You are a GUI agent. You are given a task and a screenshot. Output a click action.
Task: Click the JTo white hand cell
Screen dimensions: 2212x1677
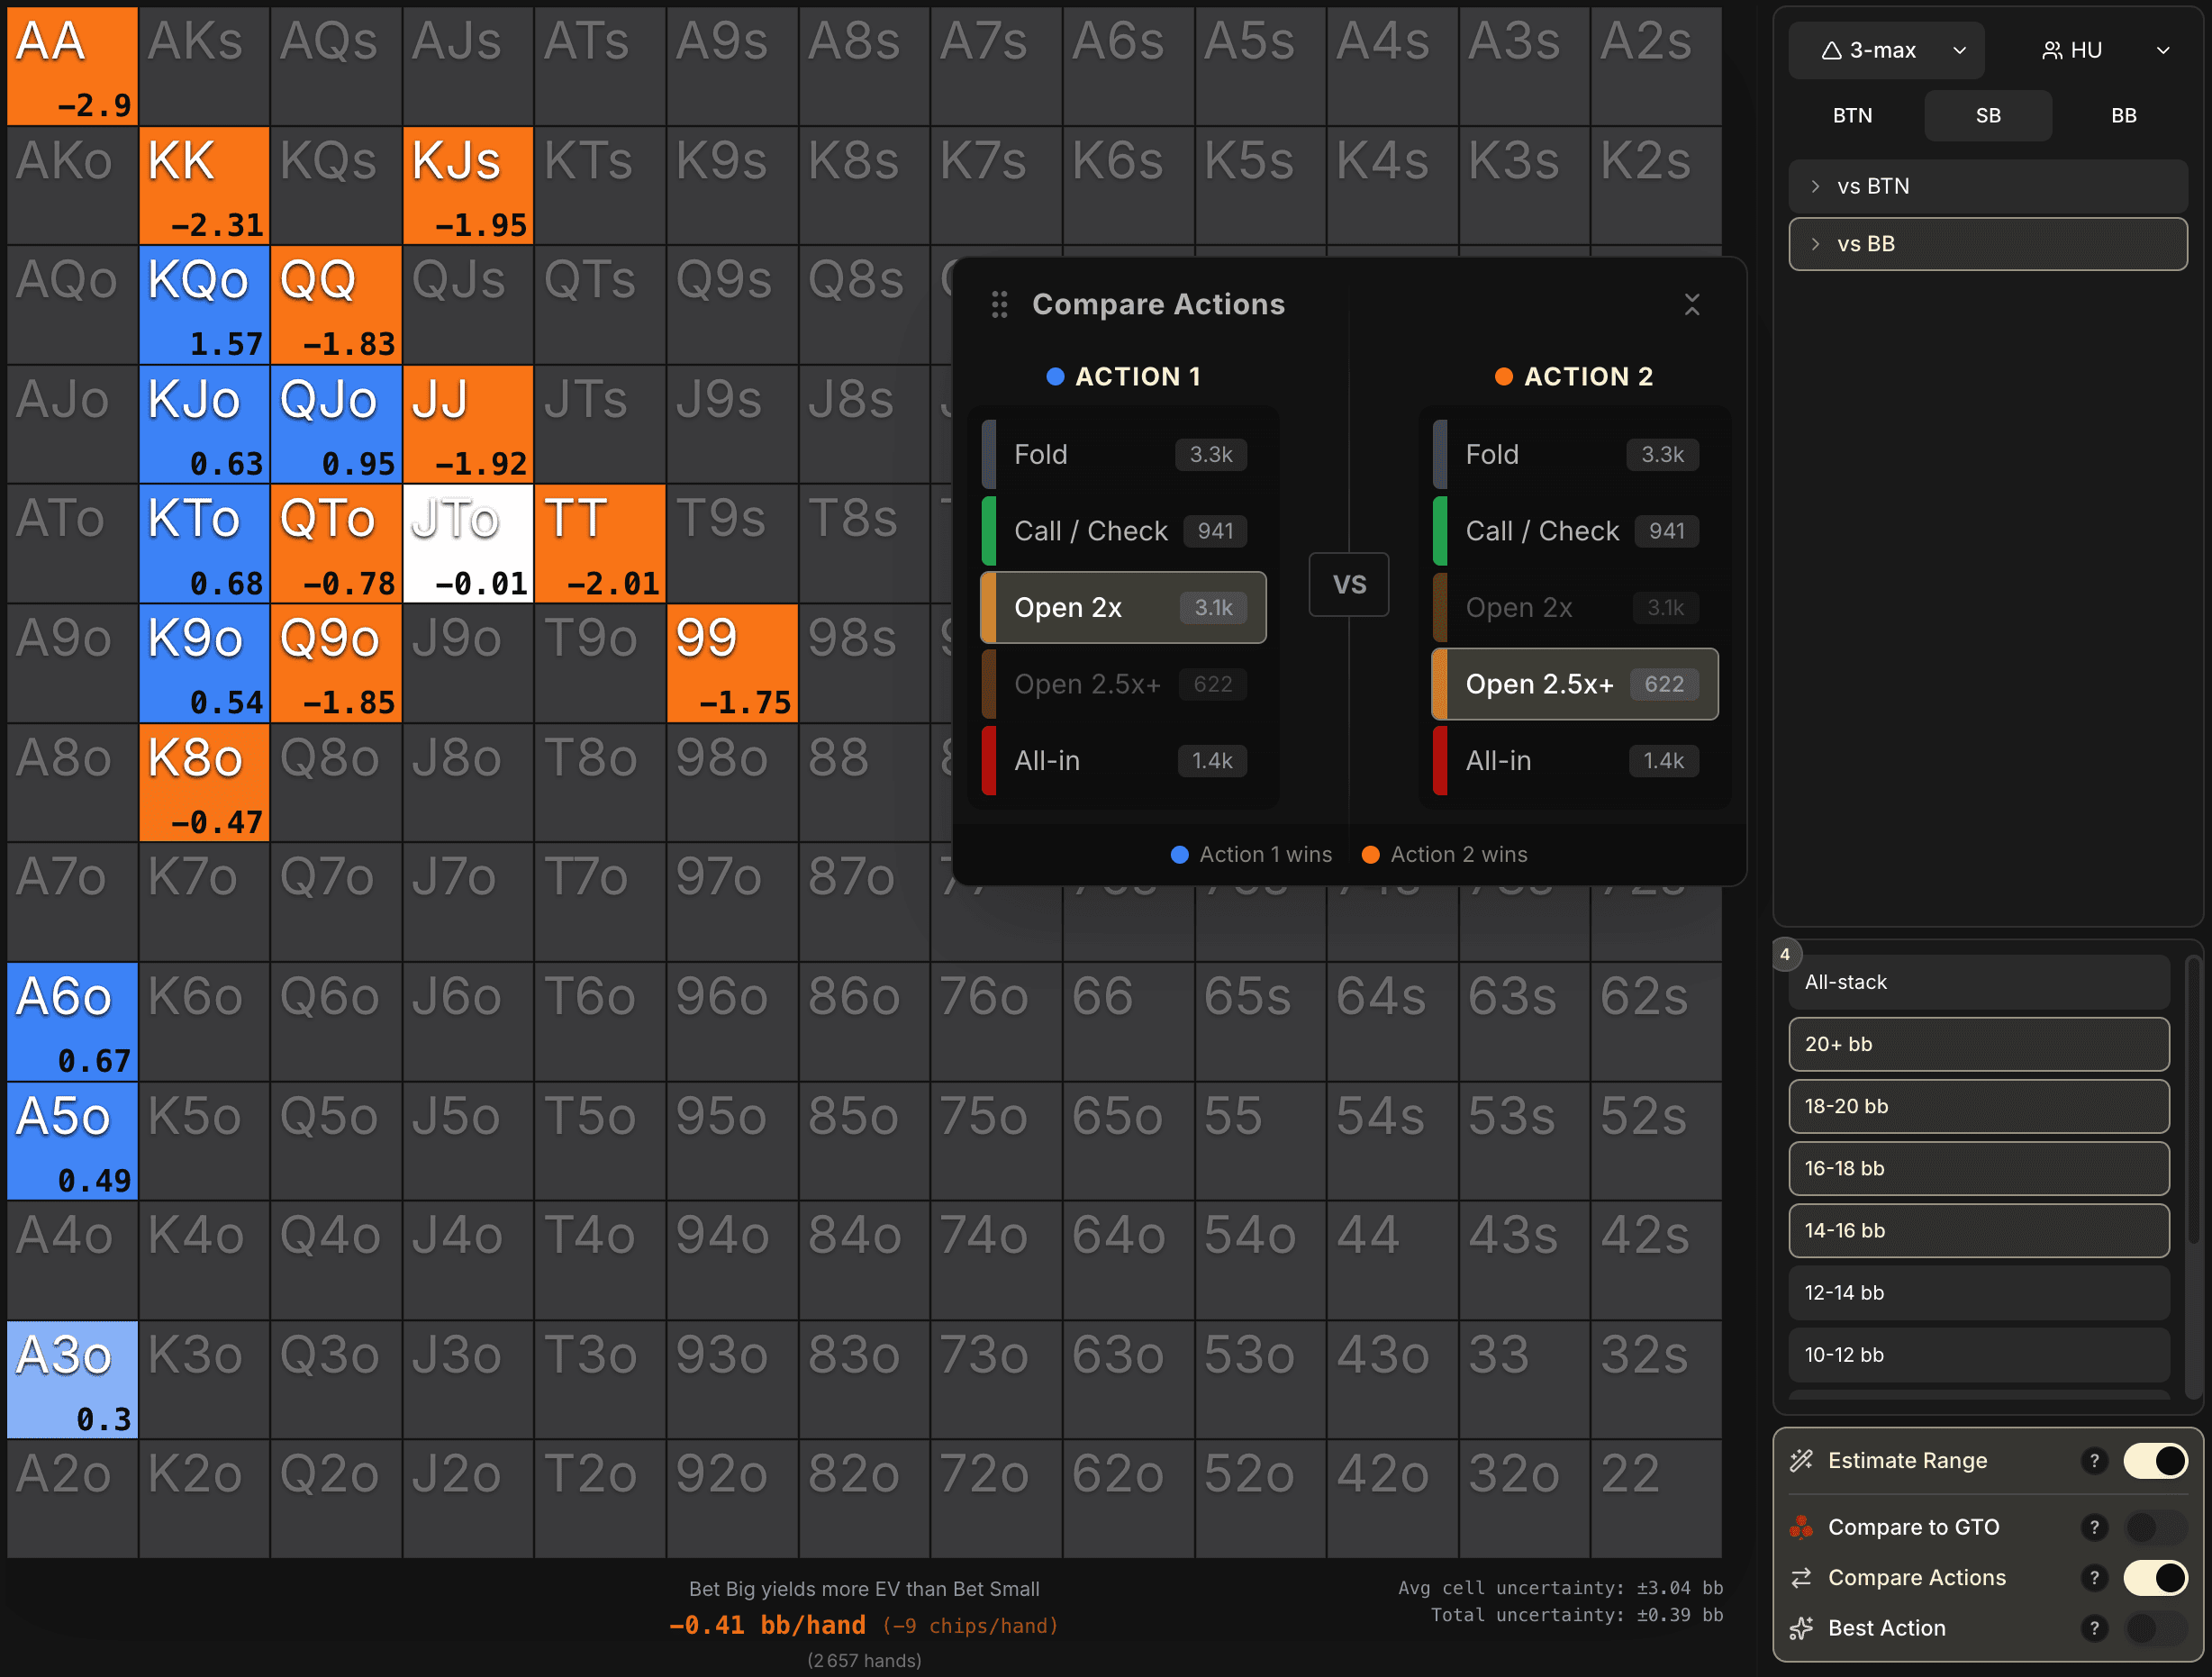(468, 543)
